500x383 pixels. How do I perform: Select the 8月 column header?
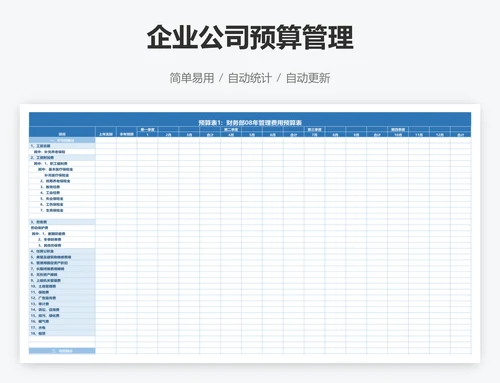[x=335, y=135]
